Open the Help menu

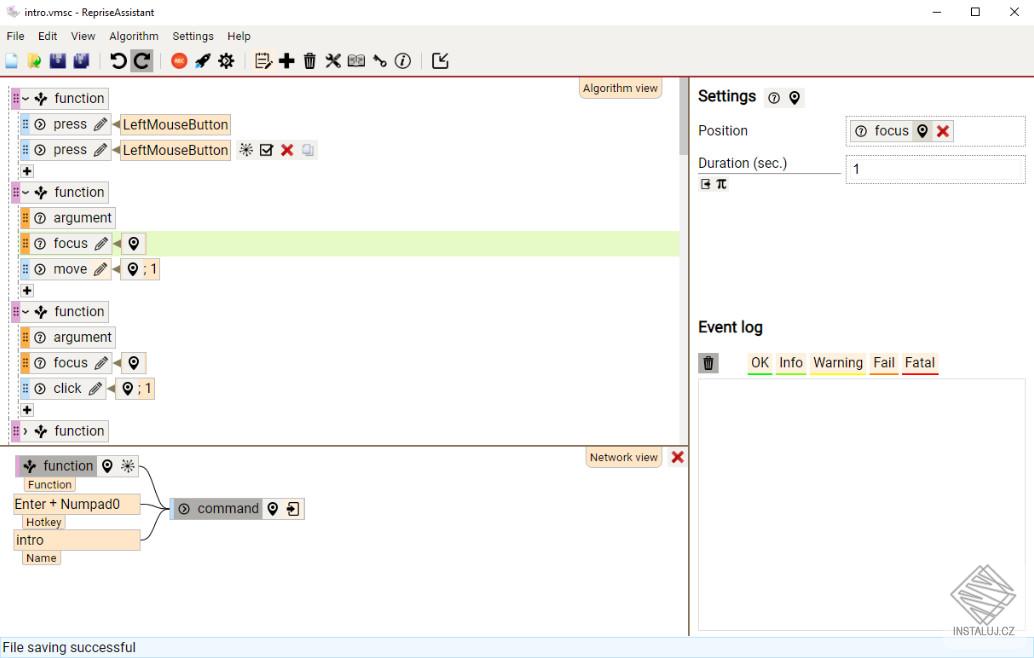point(239,36)
